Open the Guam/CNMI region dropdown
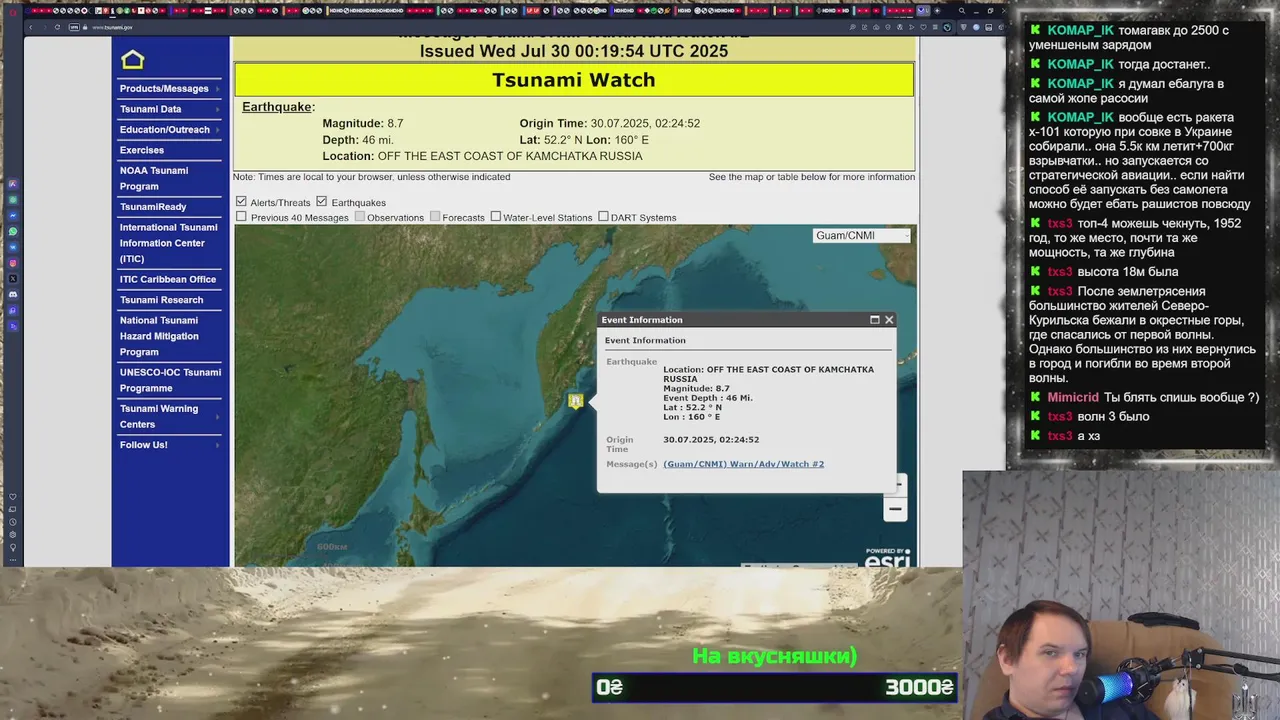 862,236
